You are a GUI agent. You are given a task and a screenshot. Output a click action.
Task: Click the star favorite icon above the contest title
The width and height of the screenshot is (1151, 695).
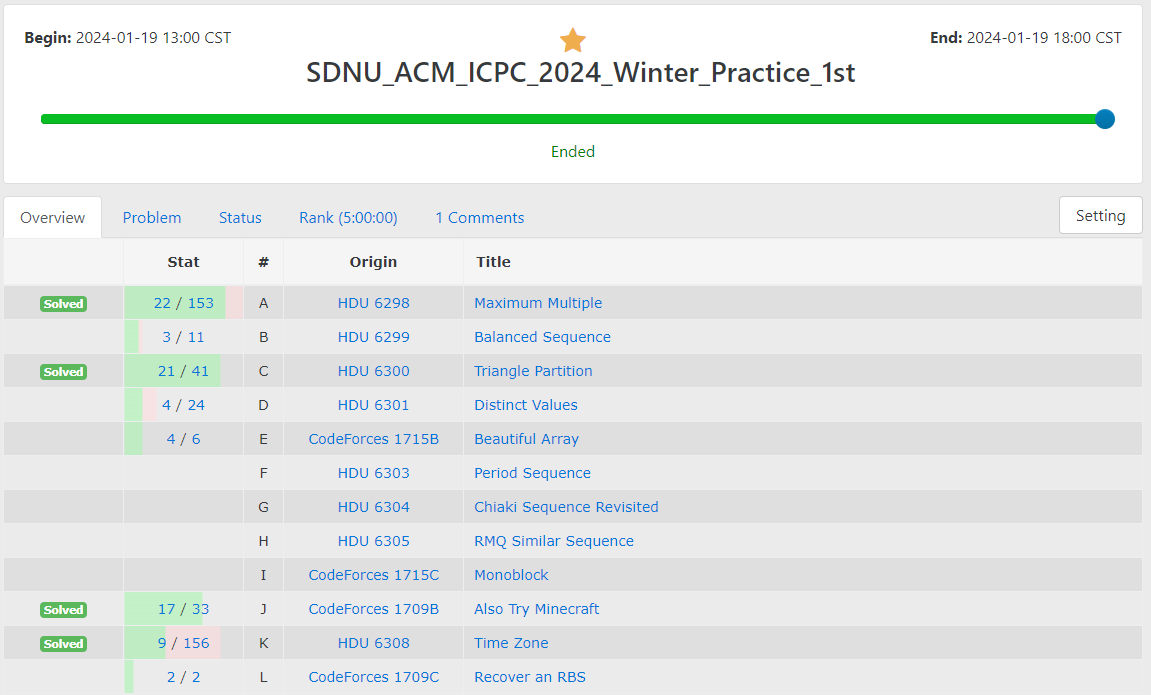coord(572,39)
